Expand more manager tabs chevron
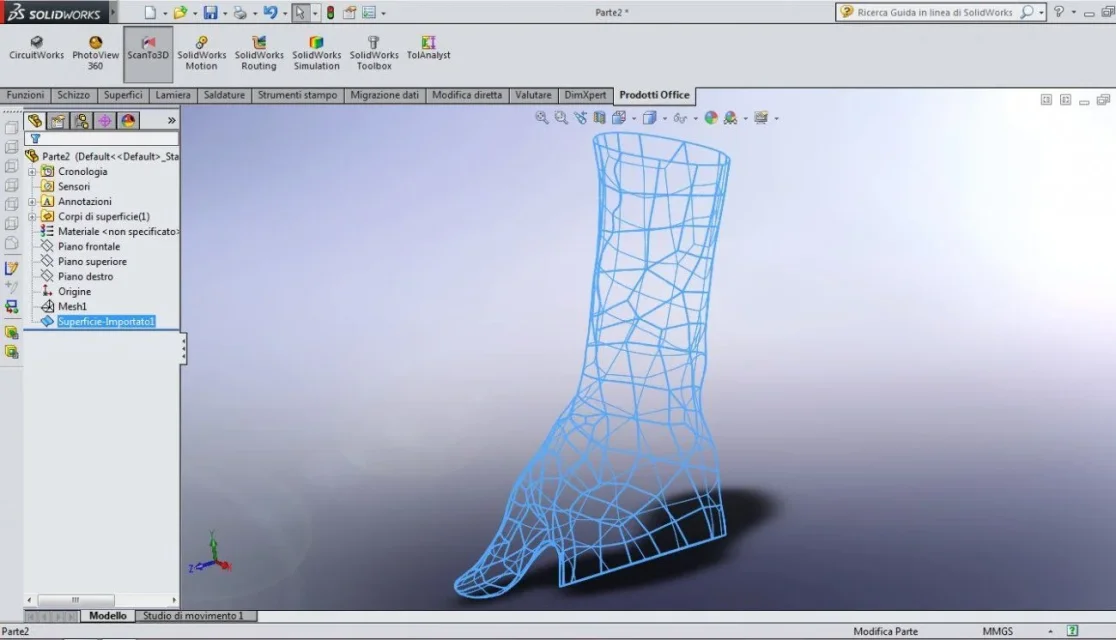Image resolution: width=1116 pixels, height=640 pixels. pyautogui.click(x=172, y=120)
